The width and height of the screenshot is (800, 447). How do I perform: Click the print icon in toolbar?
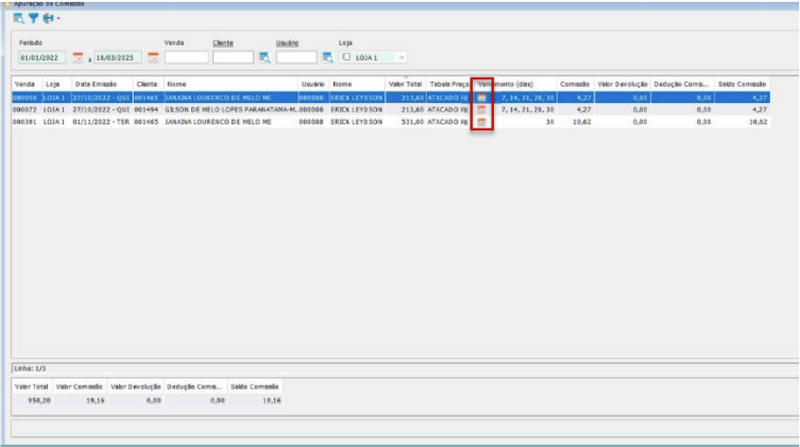pyautogui.click(x=47, y=18)
